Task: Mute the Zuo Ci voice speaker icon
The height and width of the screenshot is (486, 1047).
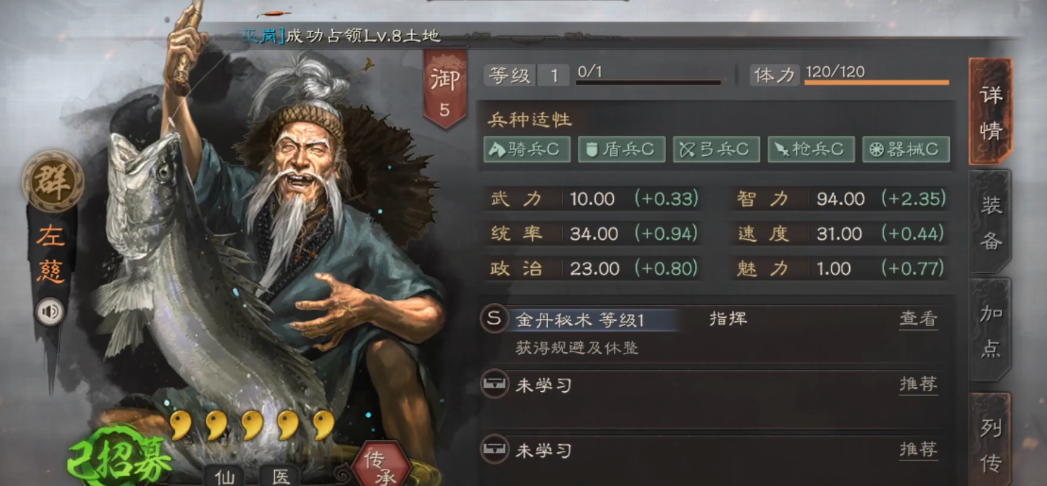Action: pyautogui.click(x=49, y=311)
